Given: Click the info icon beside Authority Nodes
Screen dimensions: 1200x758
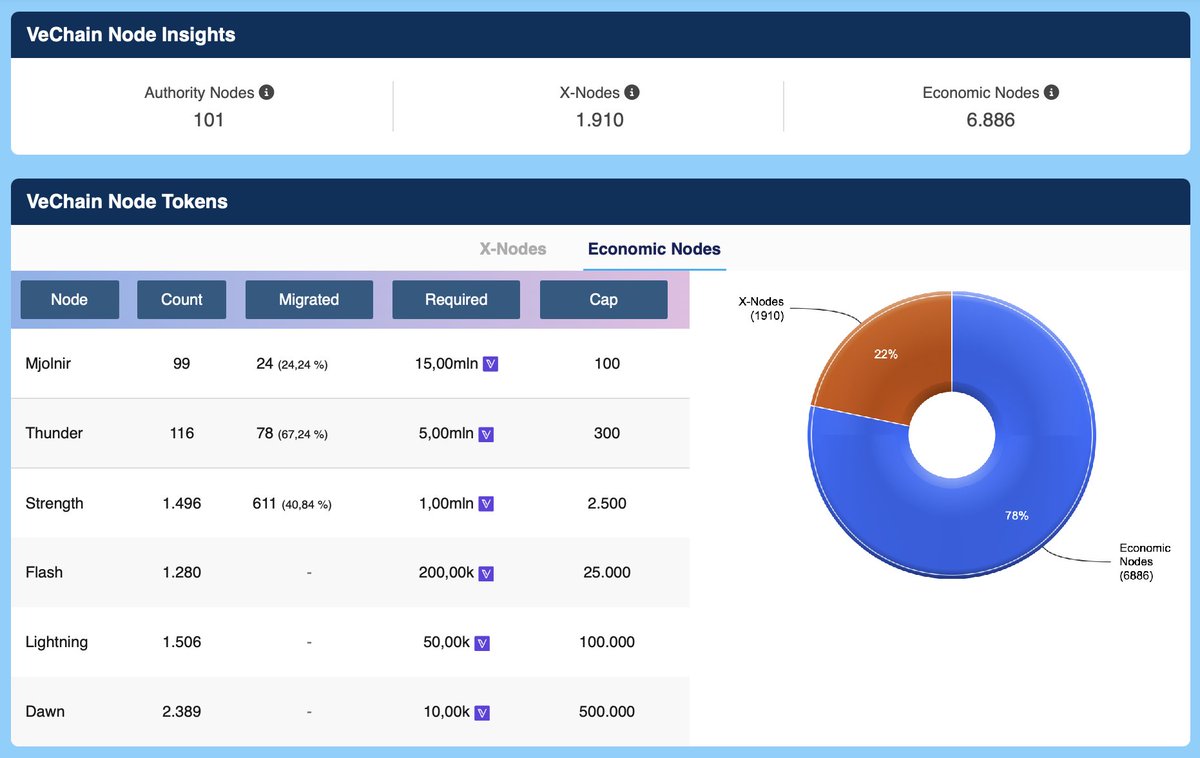Looking at the screenshot, I should click(266, 92).
